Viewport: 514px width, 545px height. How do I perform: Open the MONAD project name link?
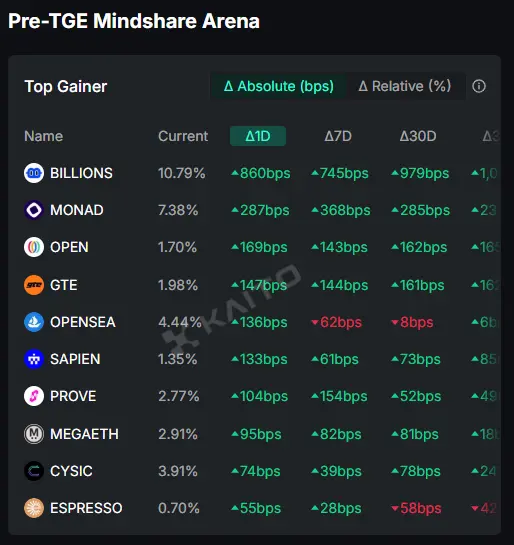[x=77, y=210]
